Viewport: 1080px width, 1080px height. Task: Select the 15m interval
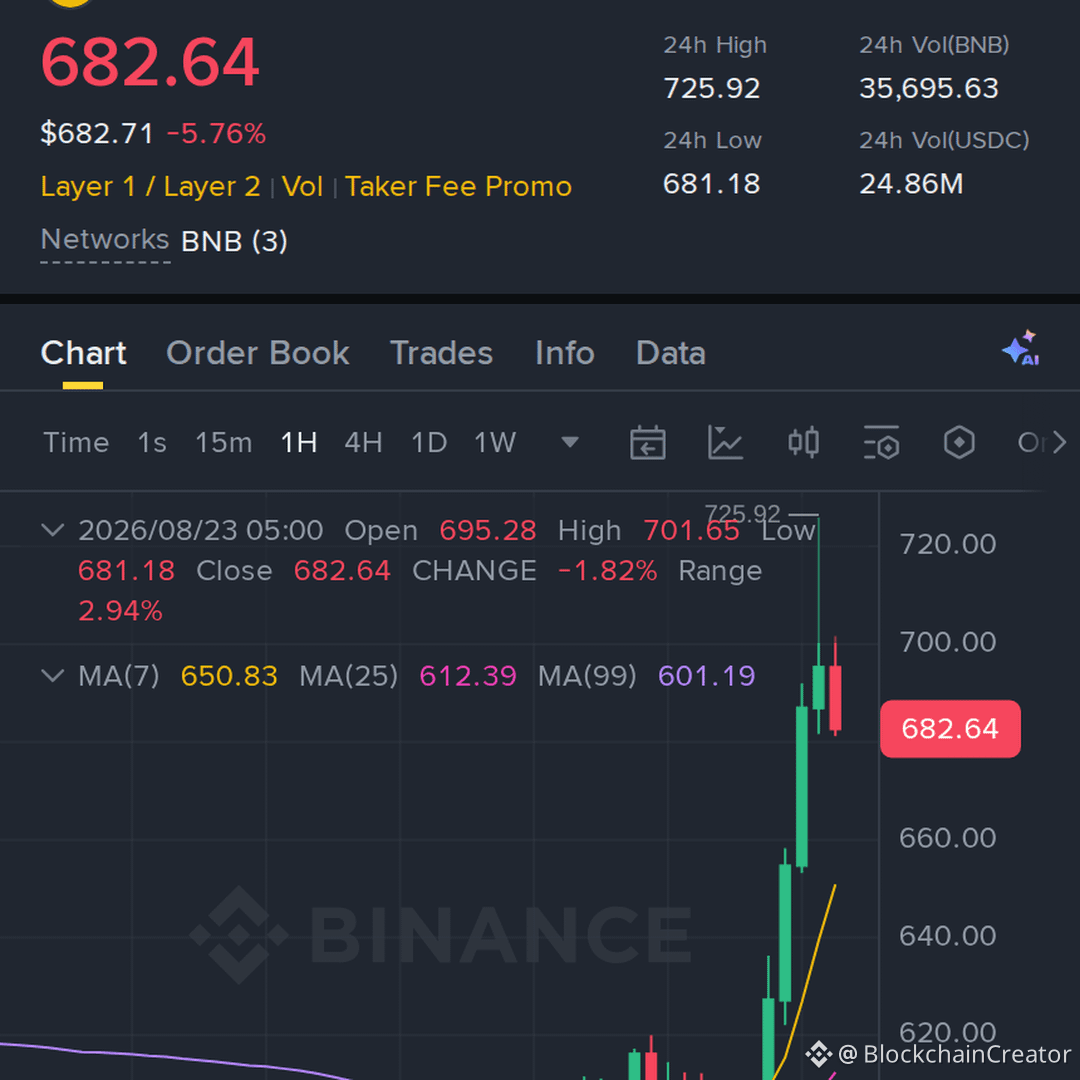coord(223,442)
